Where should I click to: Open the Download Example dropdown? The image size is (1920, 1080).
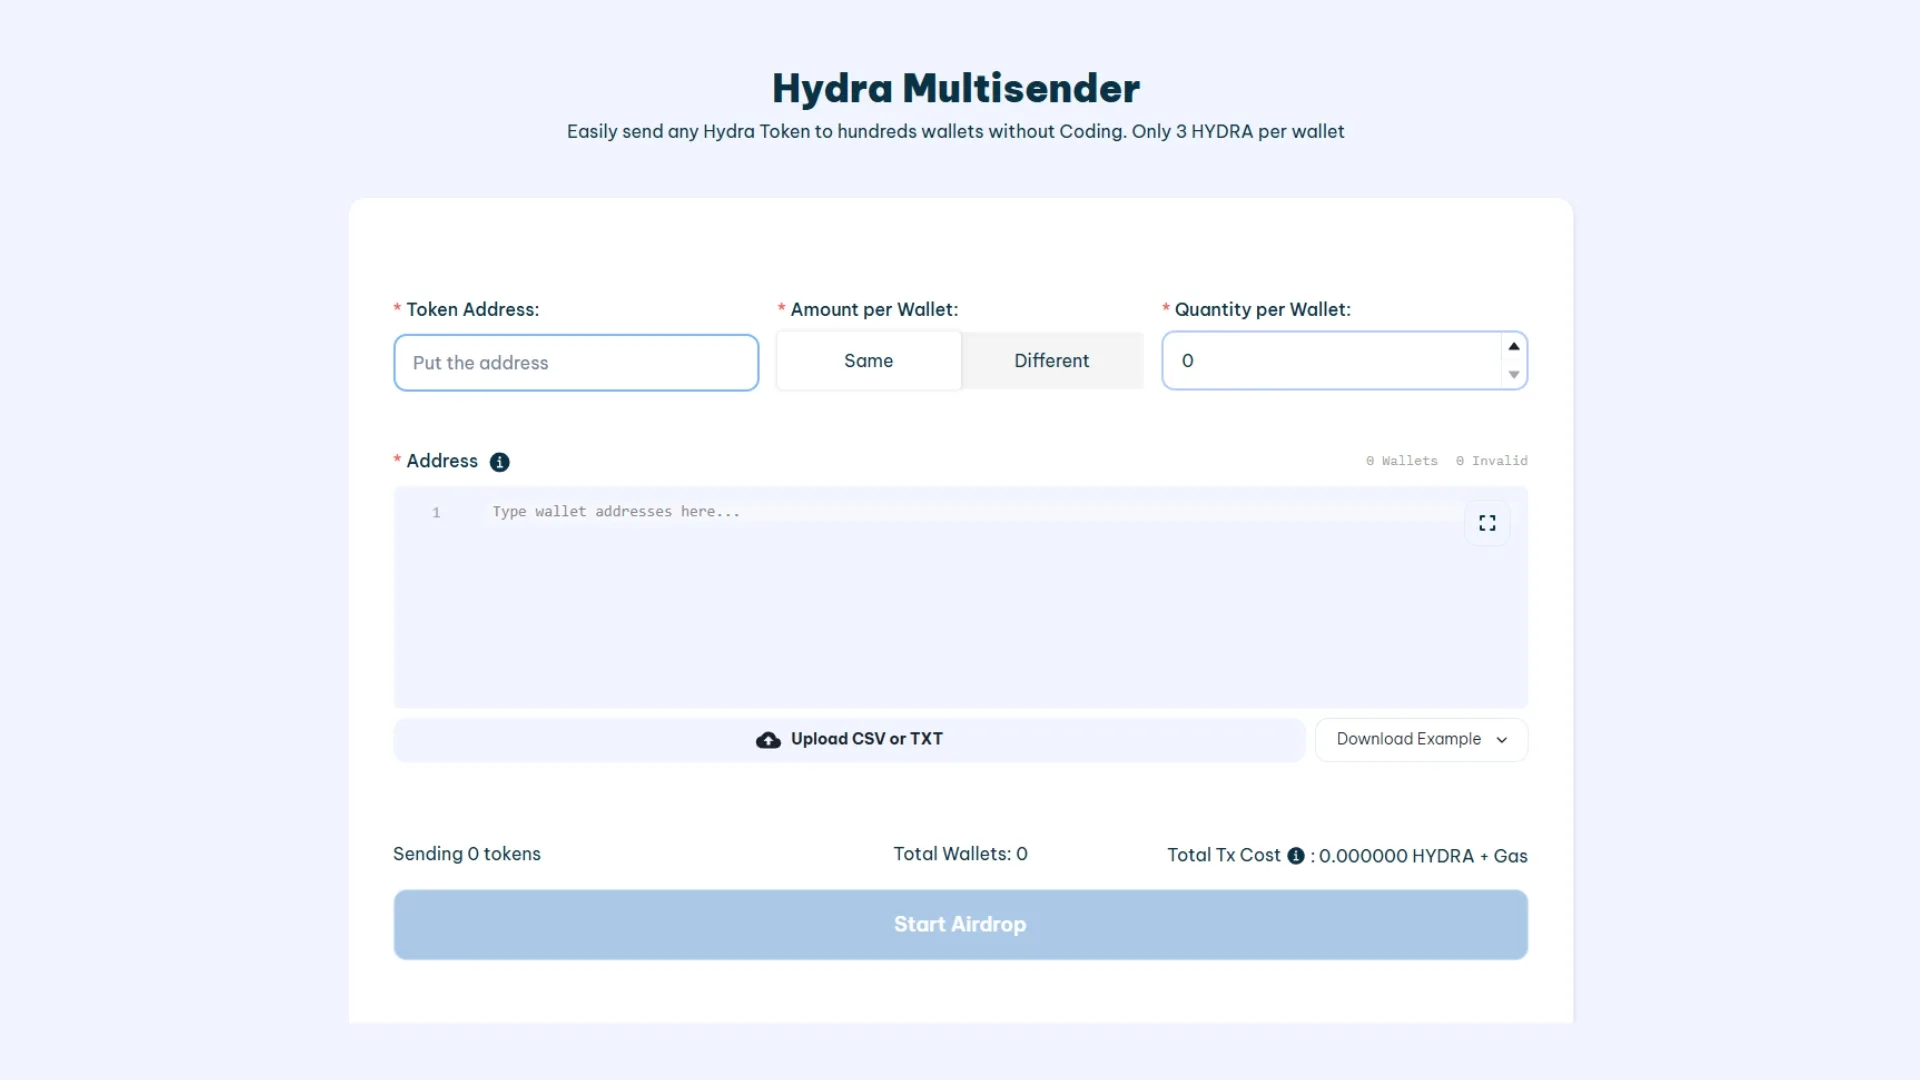pos(1421,740)
